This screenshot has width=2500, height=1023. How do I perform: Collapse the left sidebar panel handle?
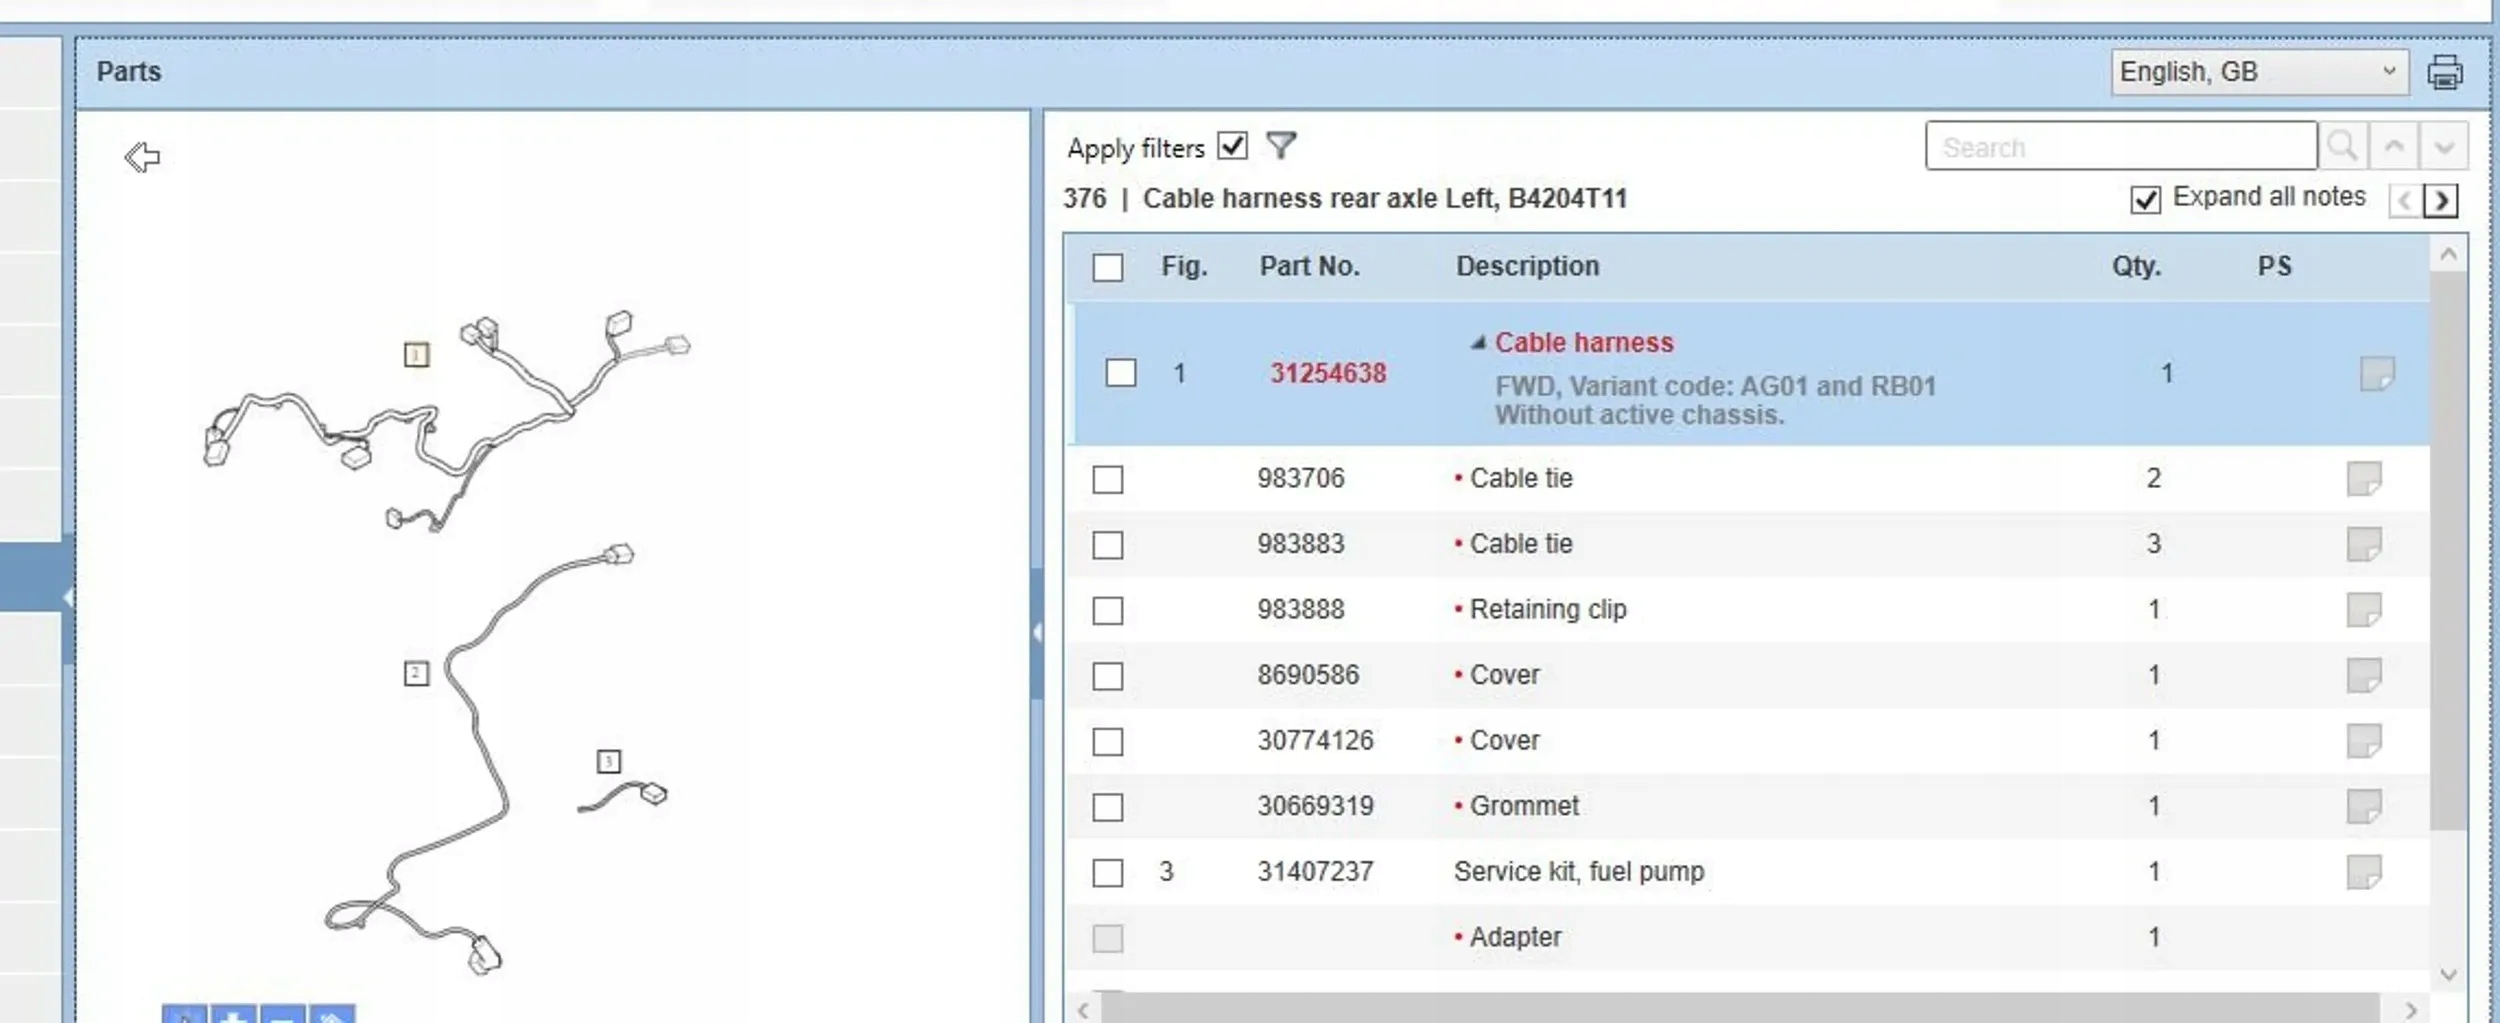click(67, 598)
